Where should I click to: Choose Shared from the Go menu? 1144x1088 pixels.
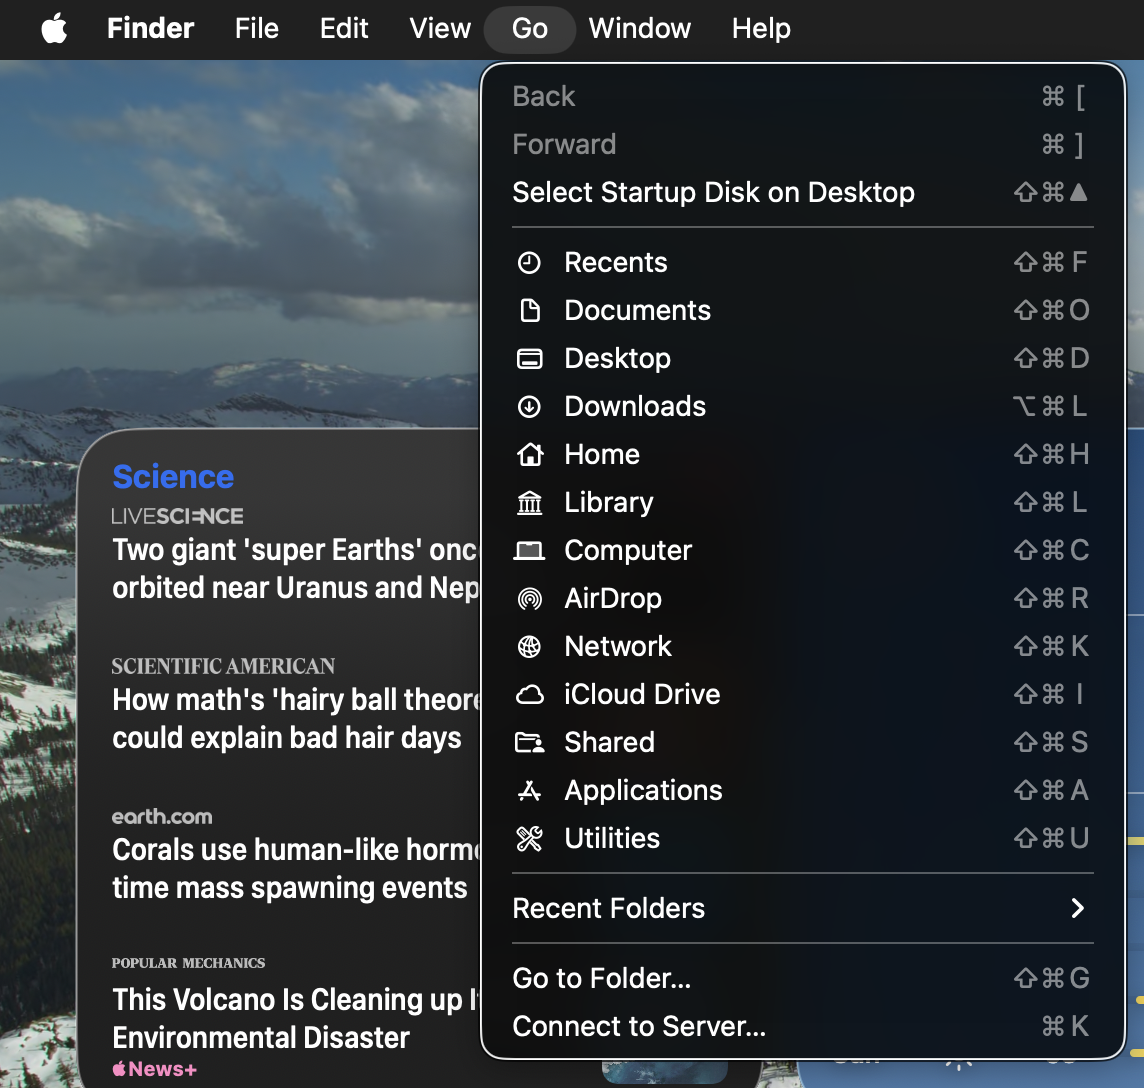coord(803,743)
